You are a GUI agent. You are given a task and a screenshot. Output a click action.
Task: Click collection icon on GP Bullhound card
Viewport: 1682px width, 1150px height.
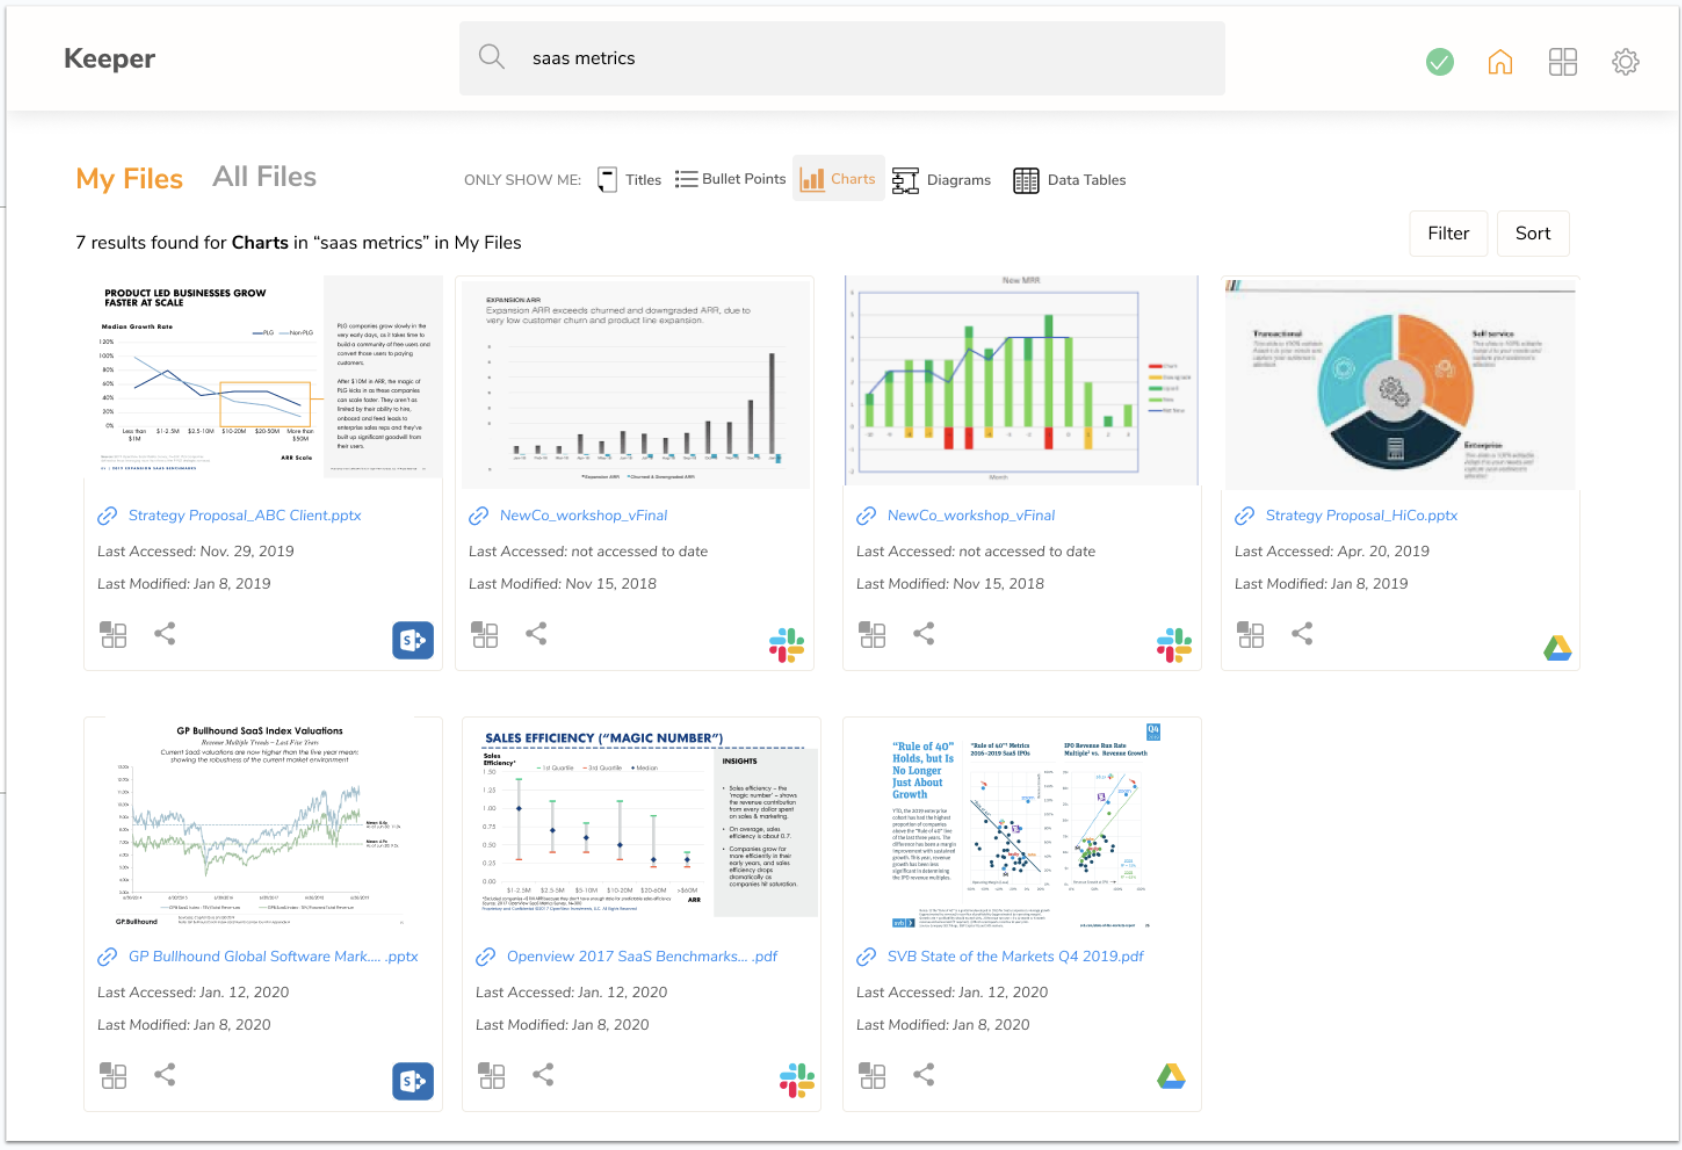(113, 1075)
